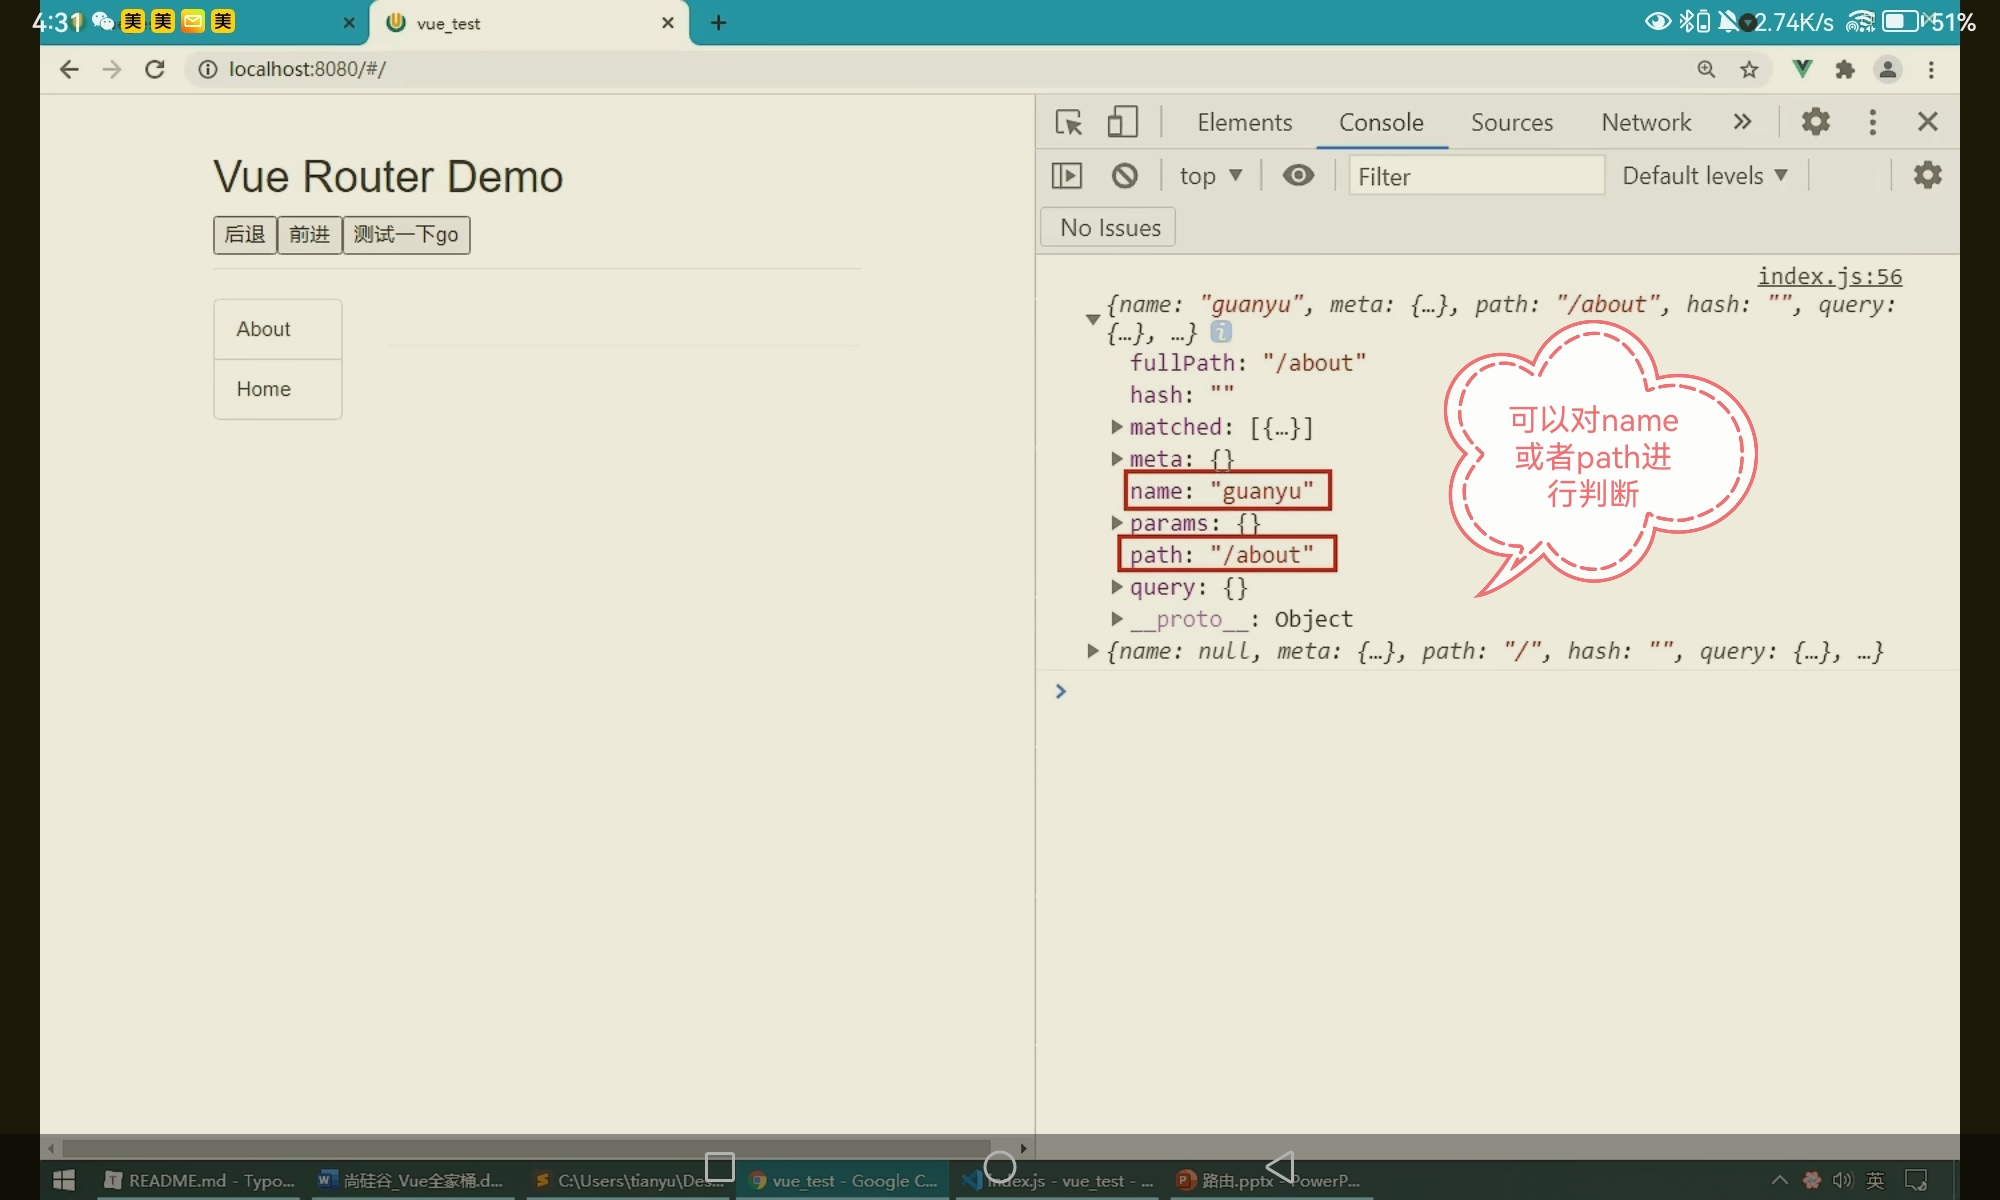2000x1200 pixels.
Task: Open the Default levels dropdown
Action: point(1703,176)
